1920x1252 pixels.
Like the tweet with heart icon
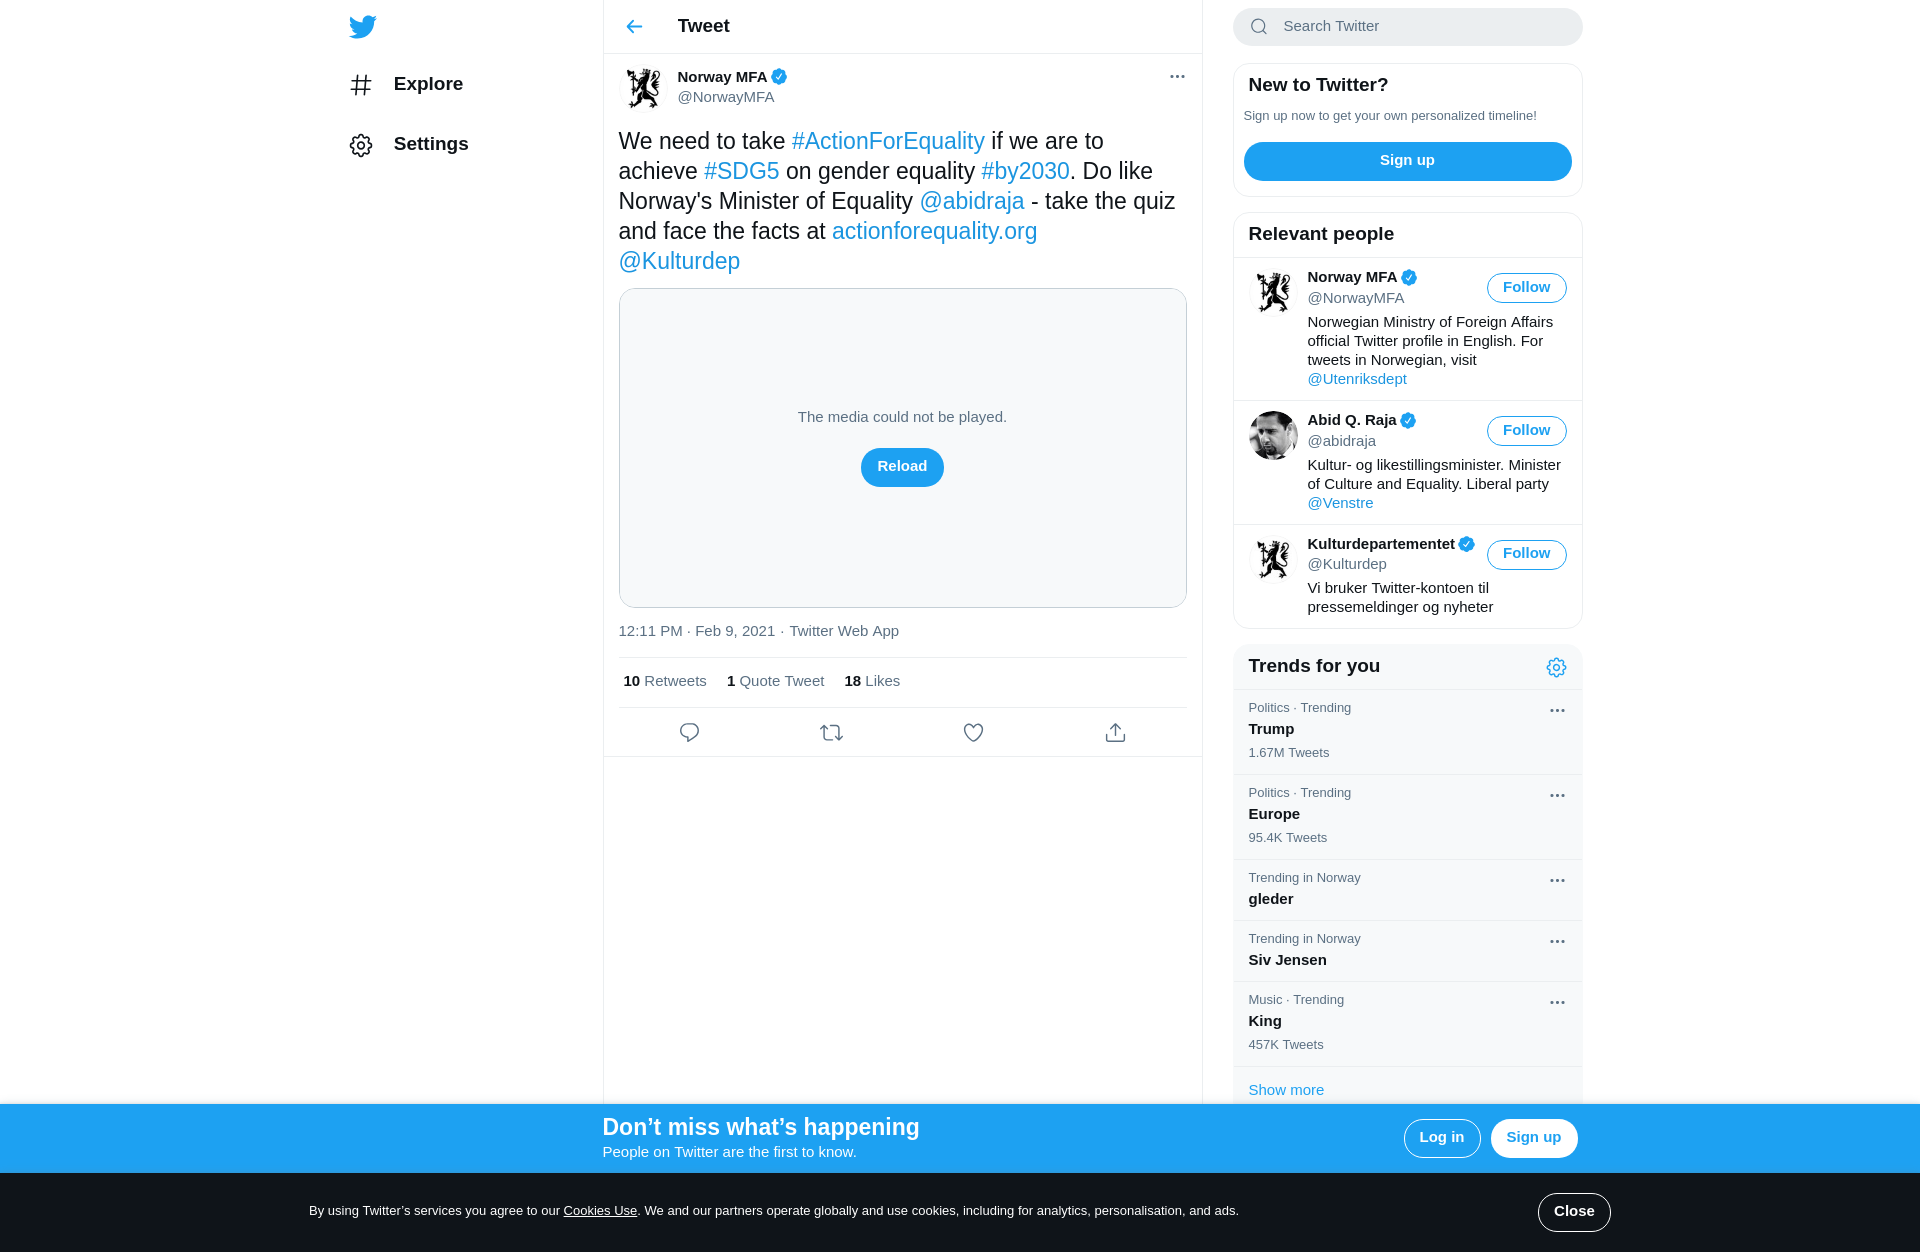coord(973,733)
